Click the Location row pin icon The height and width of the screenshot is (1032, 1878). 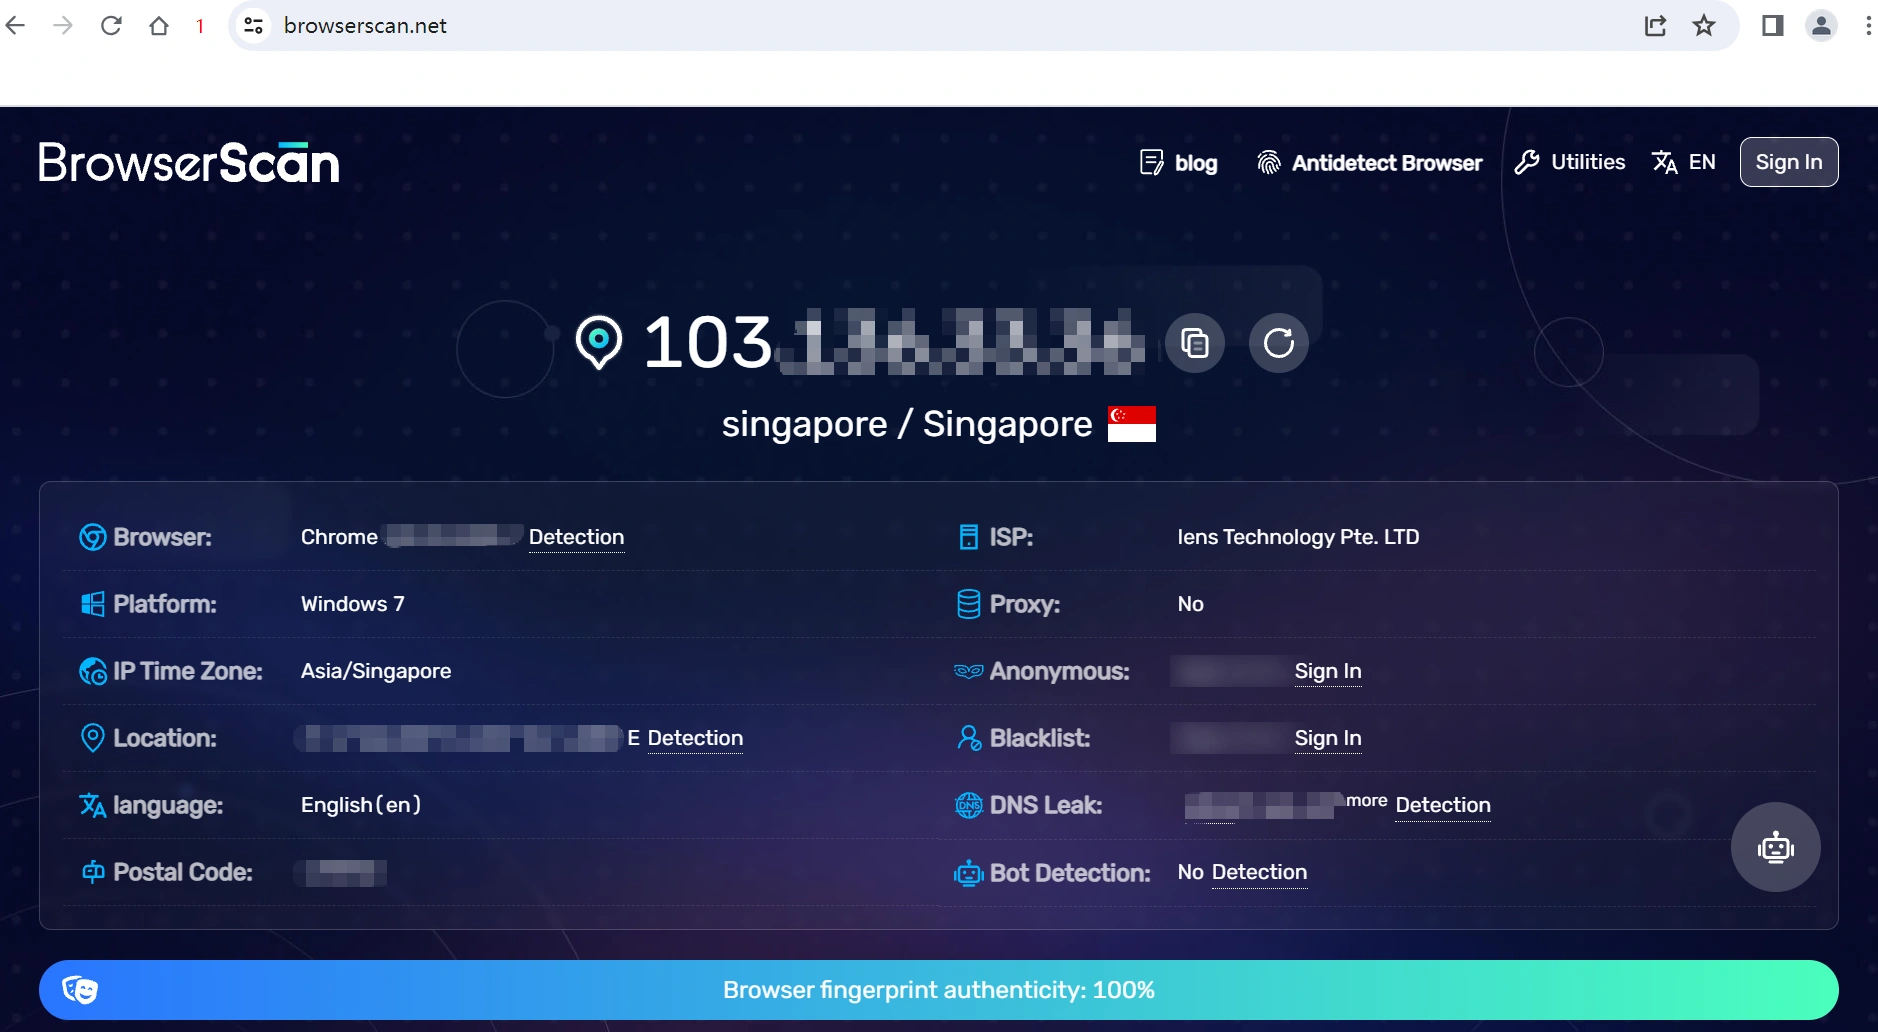point(92,738)
